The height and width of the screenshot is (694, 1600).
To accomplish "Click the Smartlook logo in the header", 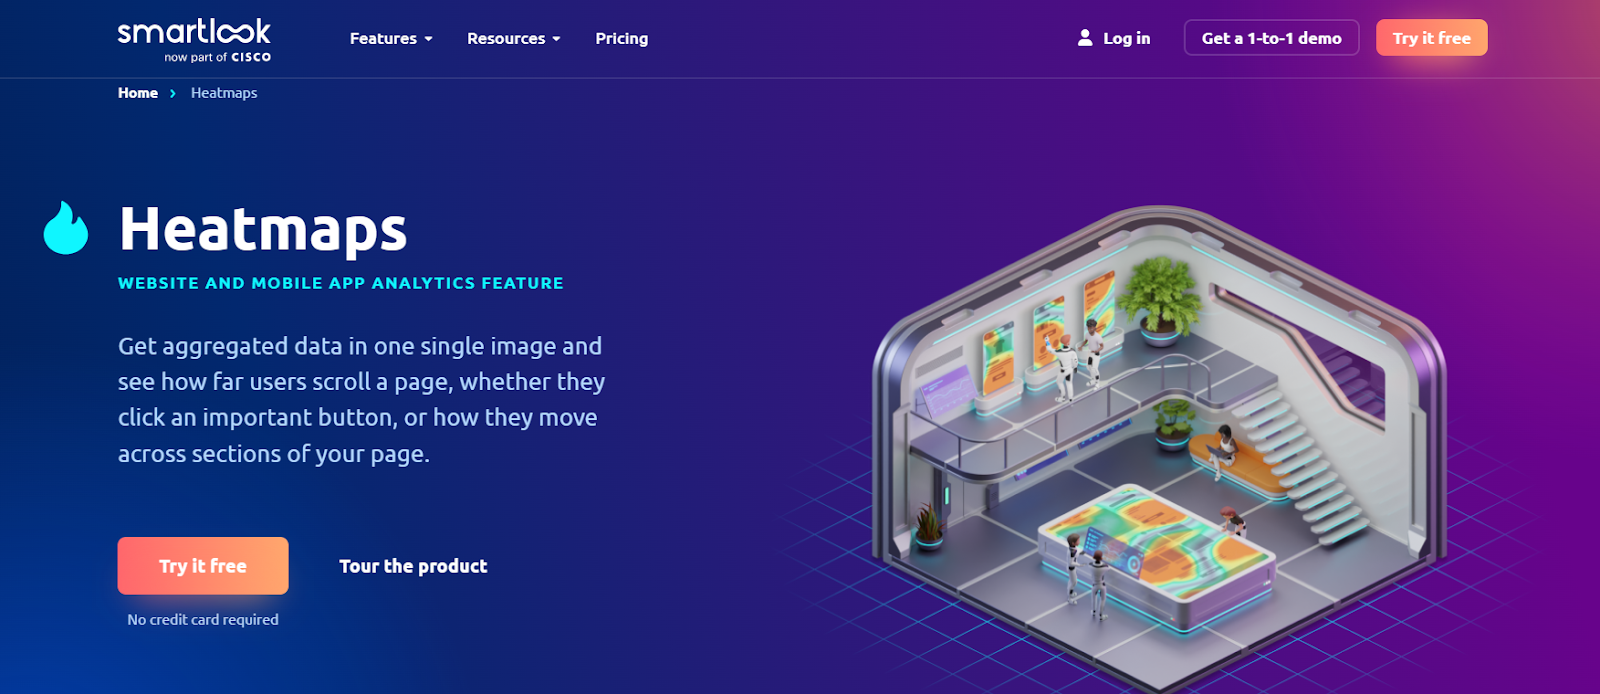I will coord(194,32).
